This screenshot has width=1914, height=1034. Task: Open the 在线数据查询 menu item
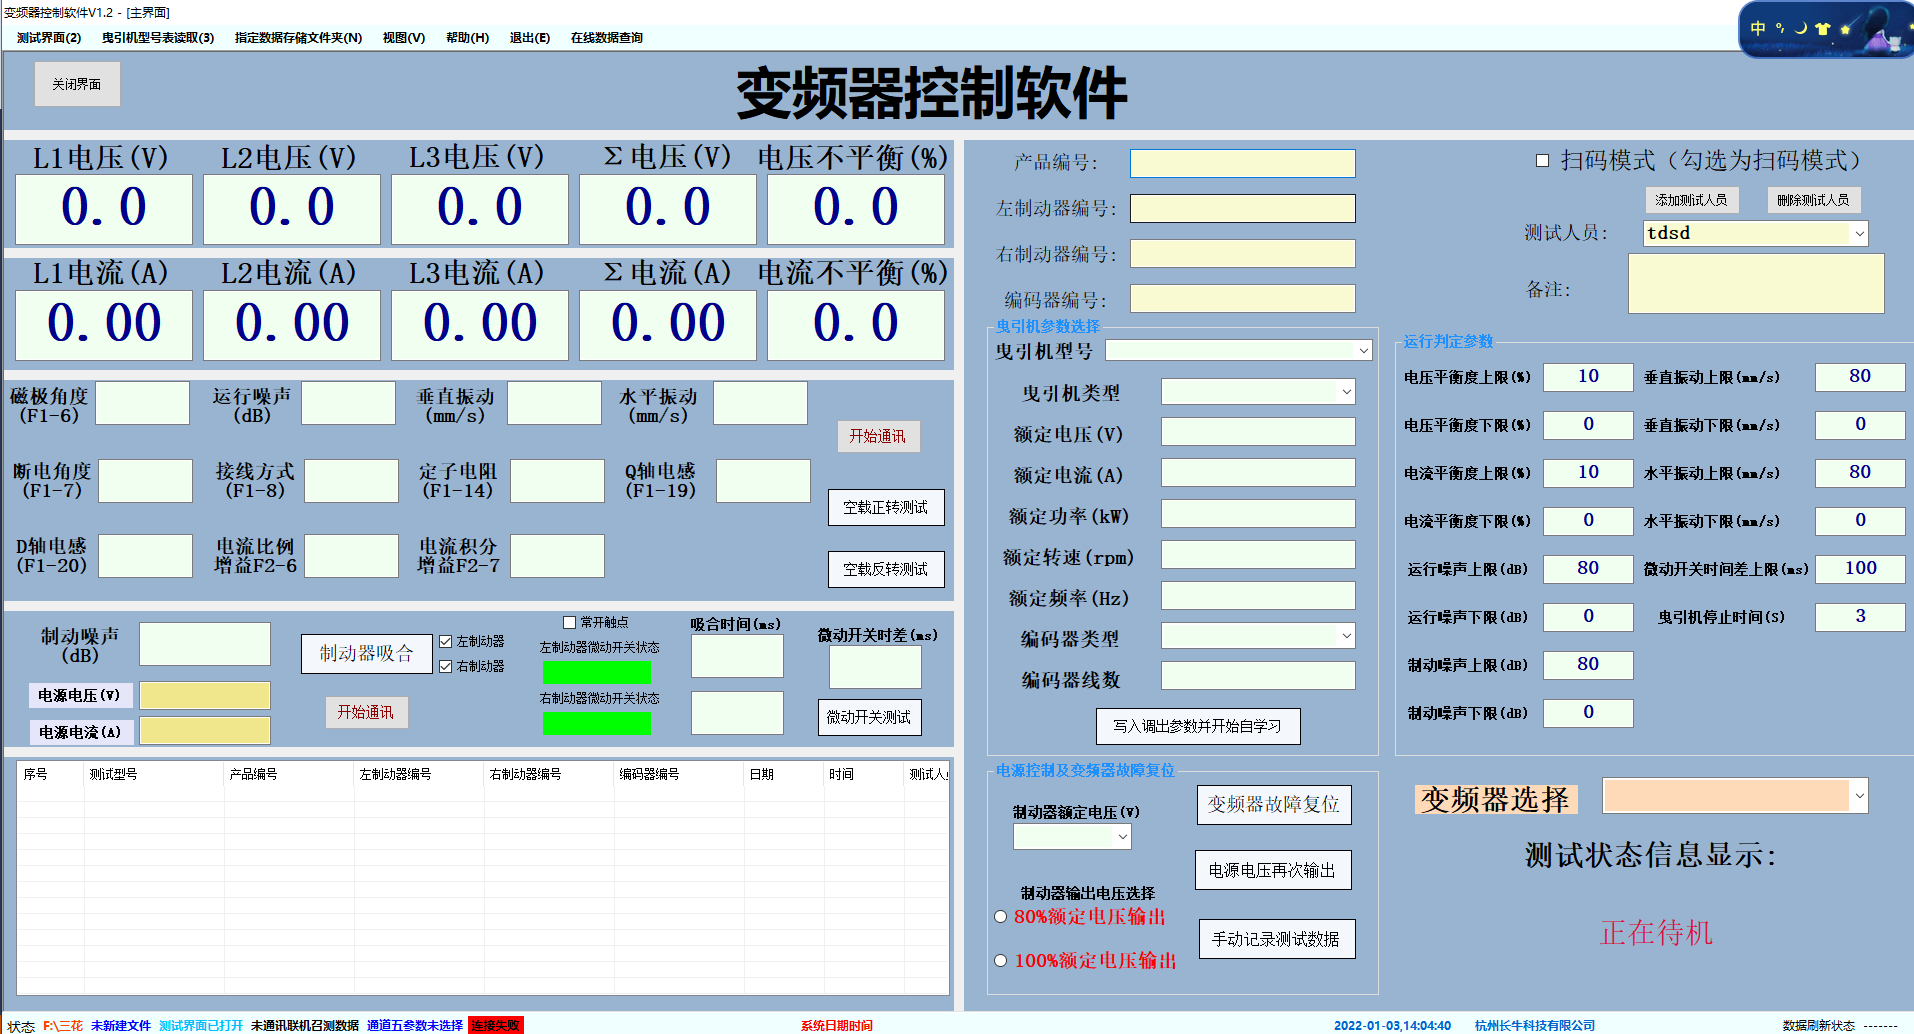[606, 37]
